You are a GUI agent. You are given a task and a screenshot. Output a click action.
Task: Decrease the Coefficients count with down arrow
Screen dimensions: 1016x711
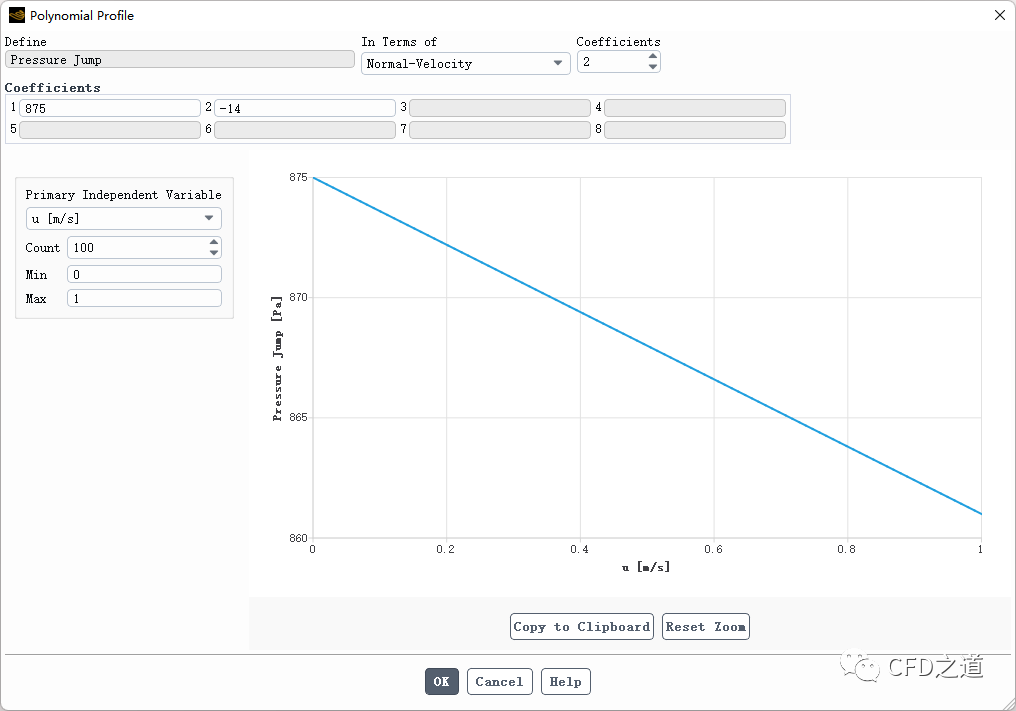coord(653,67)
